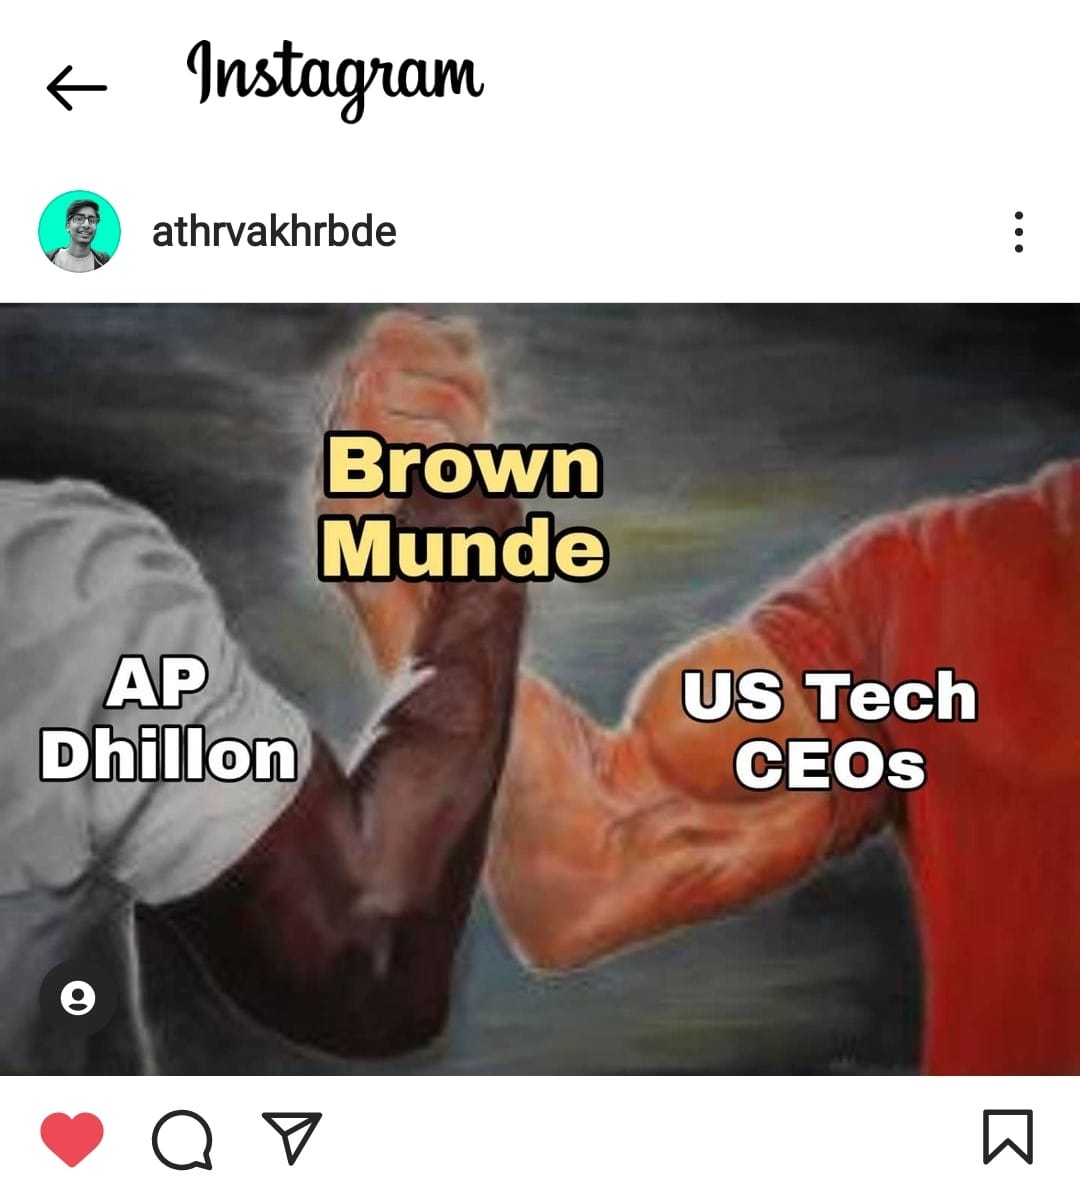
Task: Open the three-dot post options menu
Action: coord(1018,231)
